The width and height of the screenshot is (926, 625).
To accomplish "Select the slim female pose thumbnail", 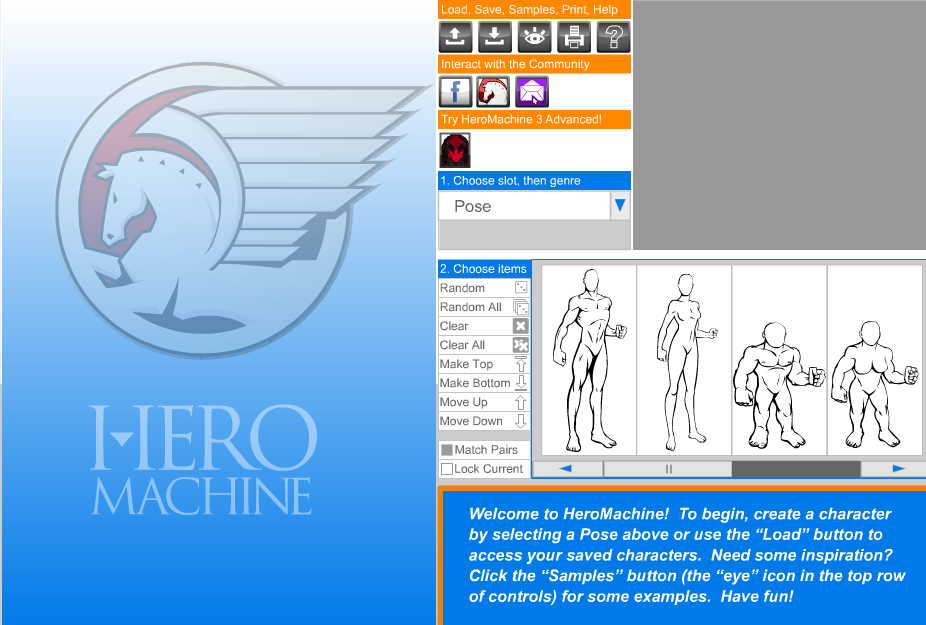I will click(x=684, y=360).
